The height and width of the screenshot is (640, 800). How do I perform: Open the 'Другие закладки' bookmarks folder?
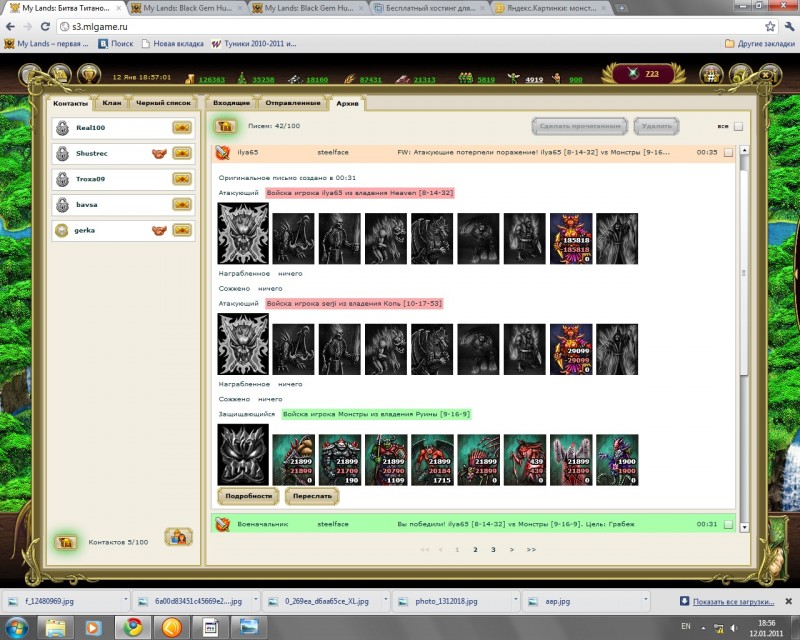coord(760,44)
